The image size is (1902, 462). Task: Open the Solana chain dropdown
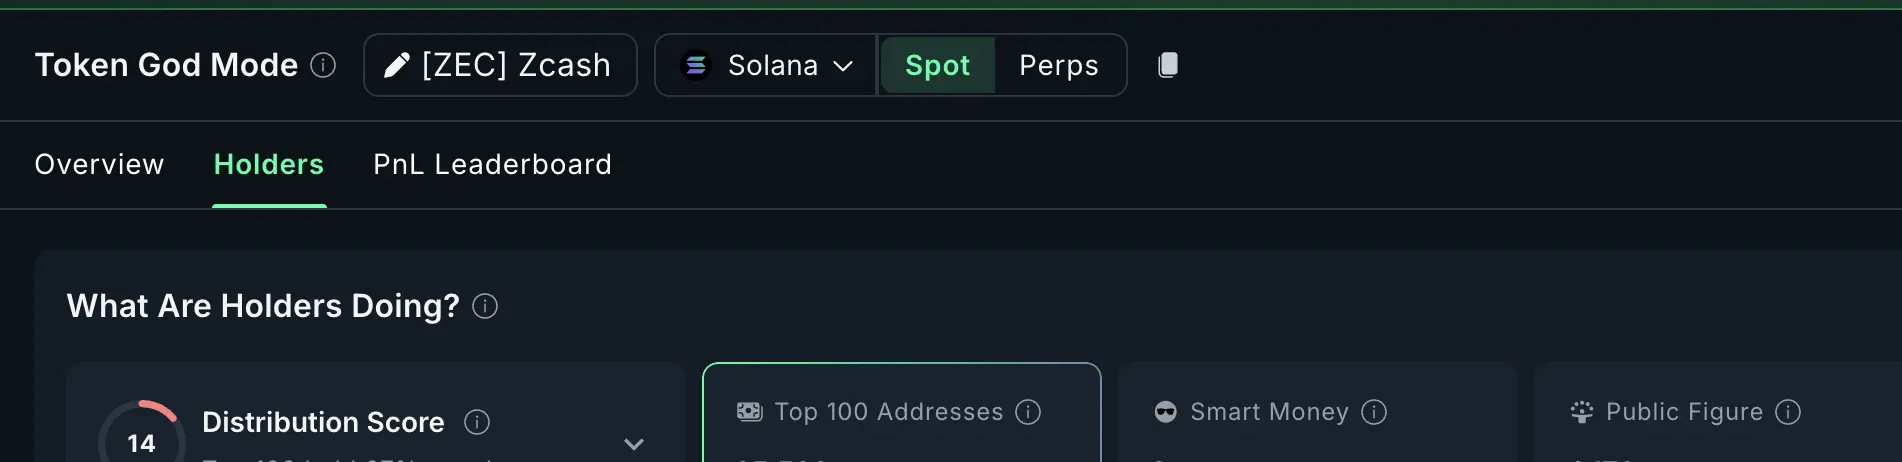[x=843, y=65]
